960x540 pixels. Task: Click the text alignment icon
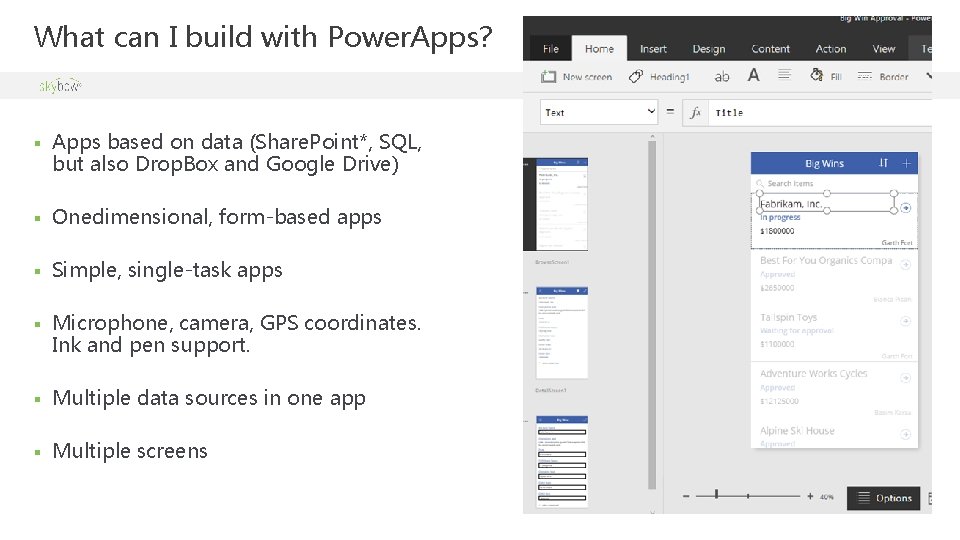(x=784, y=75)
